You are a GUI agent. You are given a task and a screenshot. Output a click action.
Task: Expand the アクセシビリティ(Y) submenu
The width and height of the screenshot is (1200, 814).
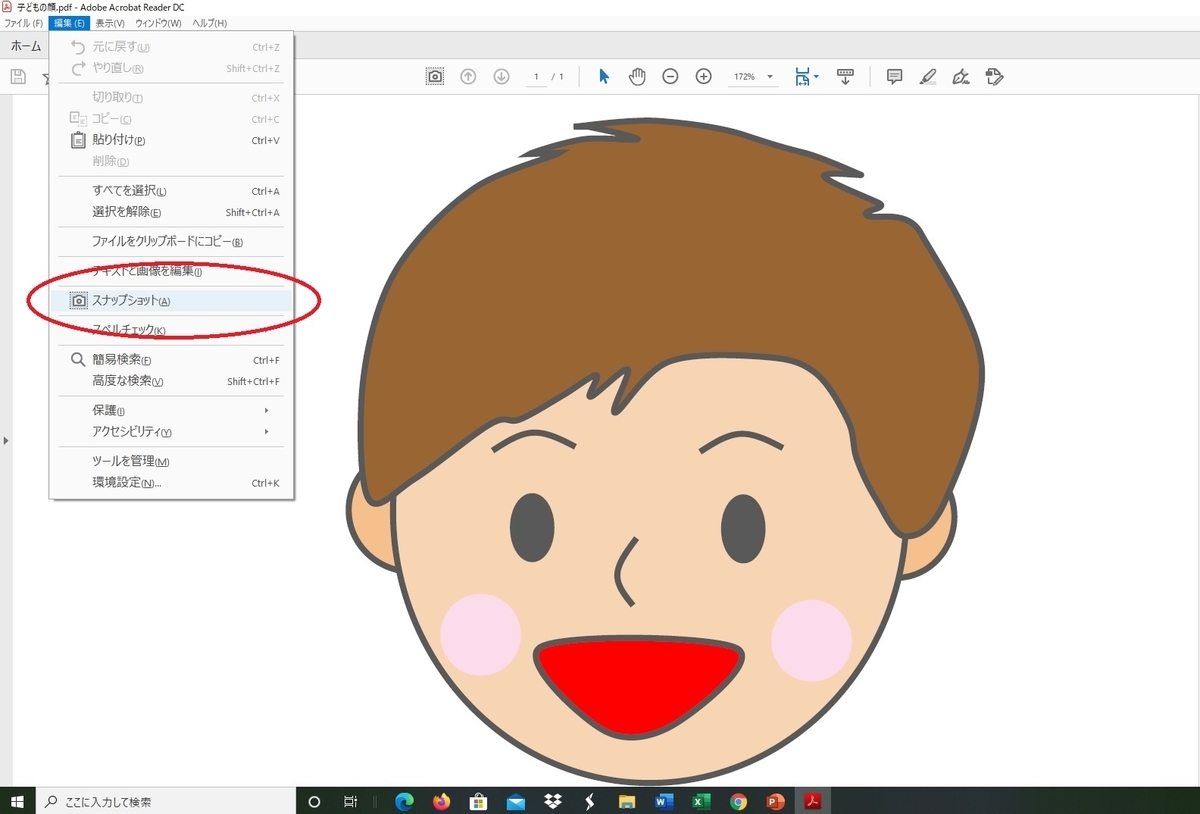click(x=172, y=431)
